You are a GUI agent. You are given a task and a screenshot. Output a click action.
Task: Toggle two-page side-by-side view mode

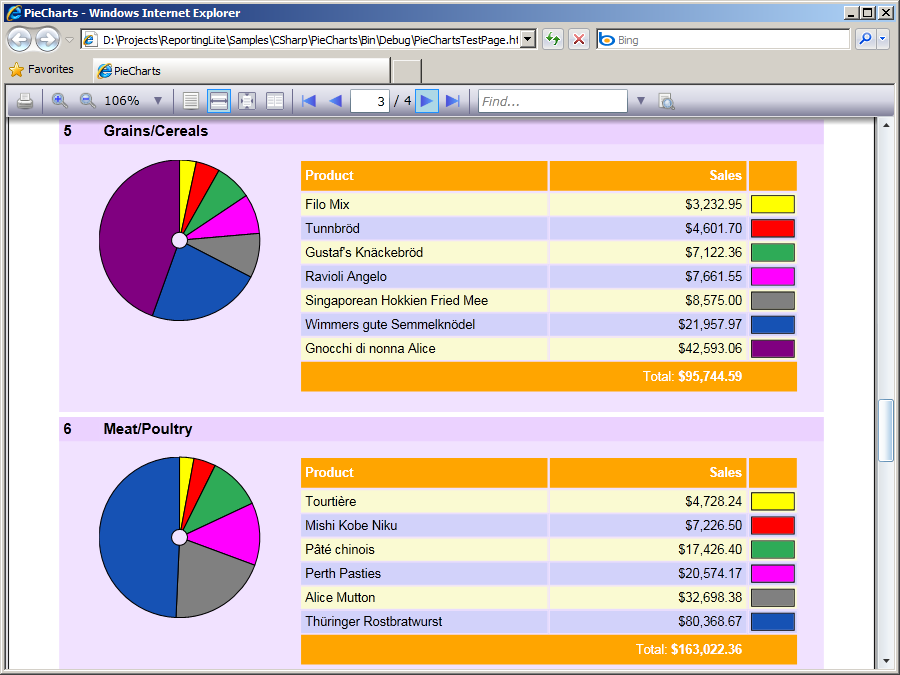(x=274, y=101)
